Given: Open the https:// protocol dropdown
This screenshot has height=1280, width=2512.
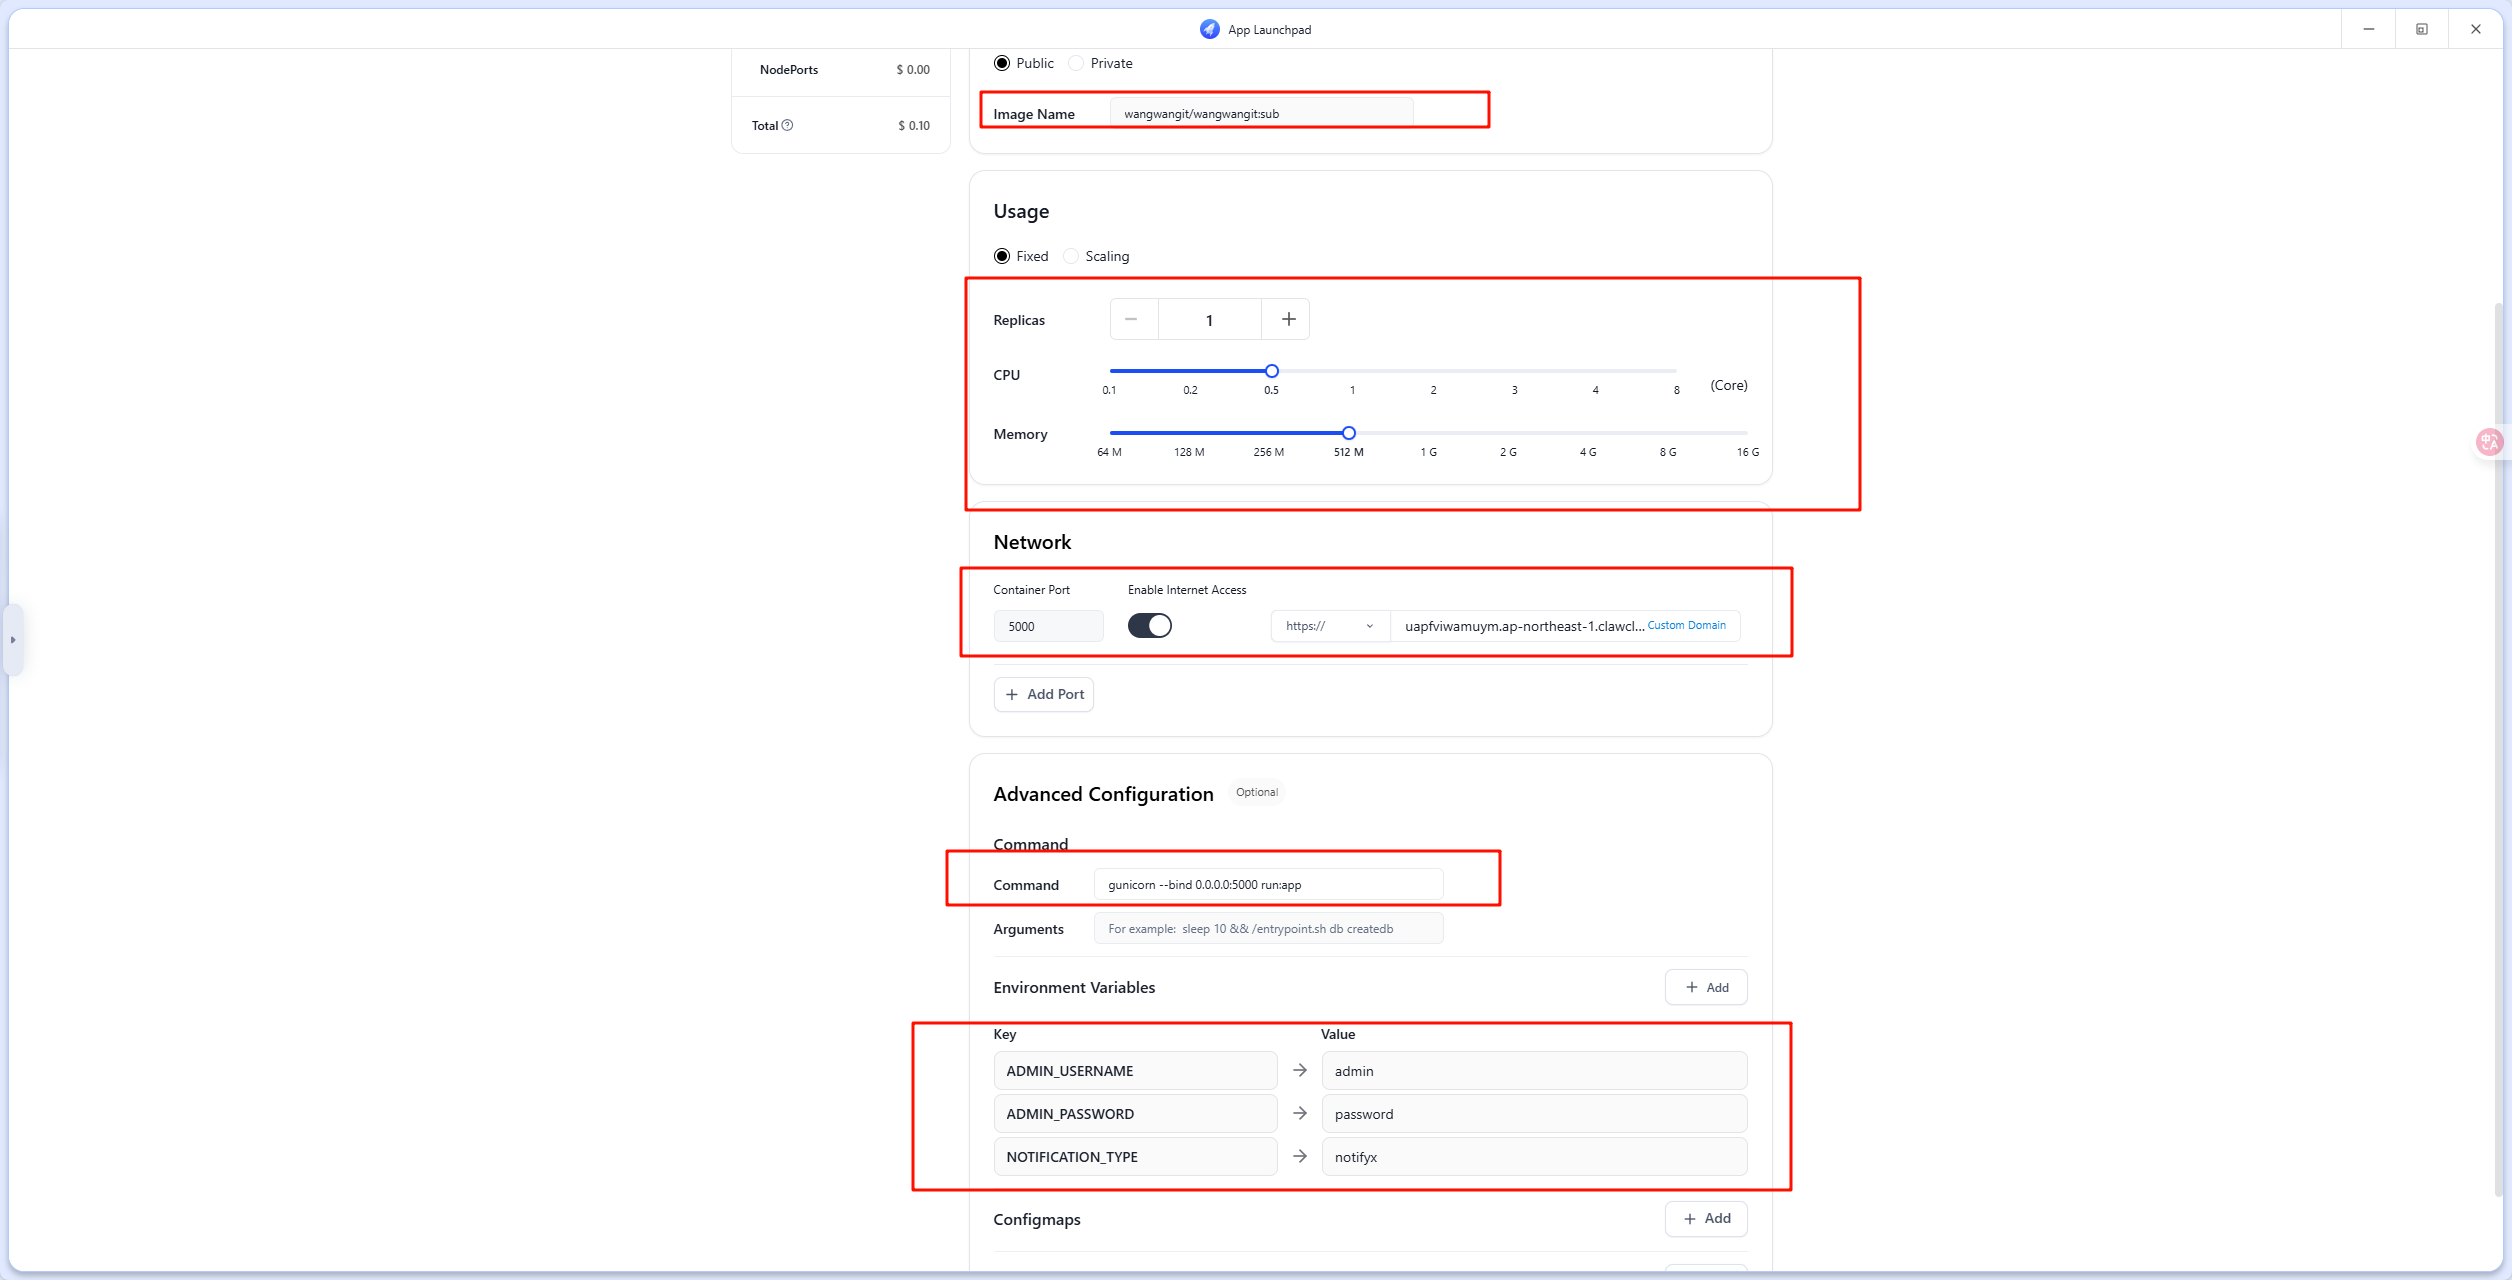Looking at the screenshot, I should (x=1329, y=626).
